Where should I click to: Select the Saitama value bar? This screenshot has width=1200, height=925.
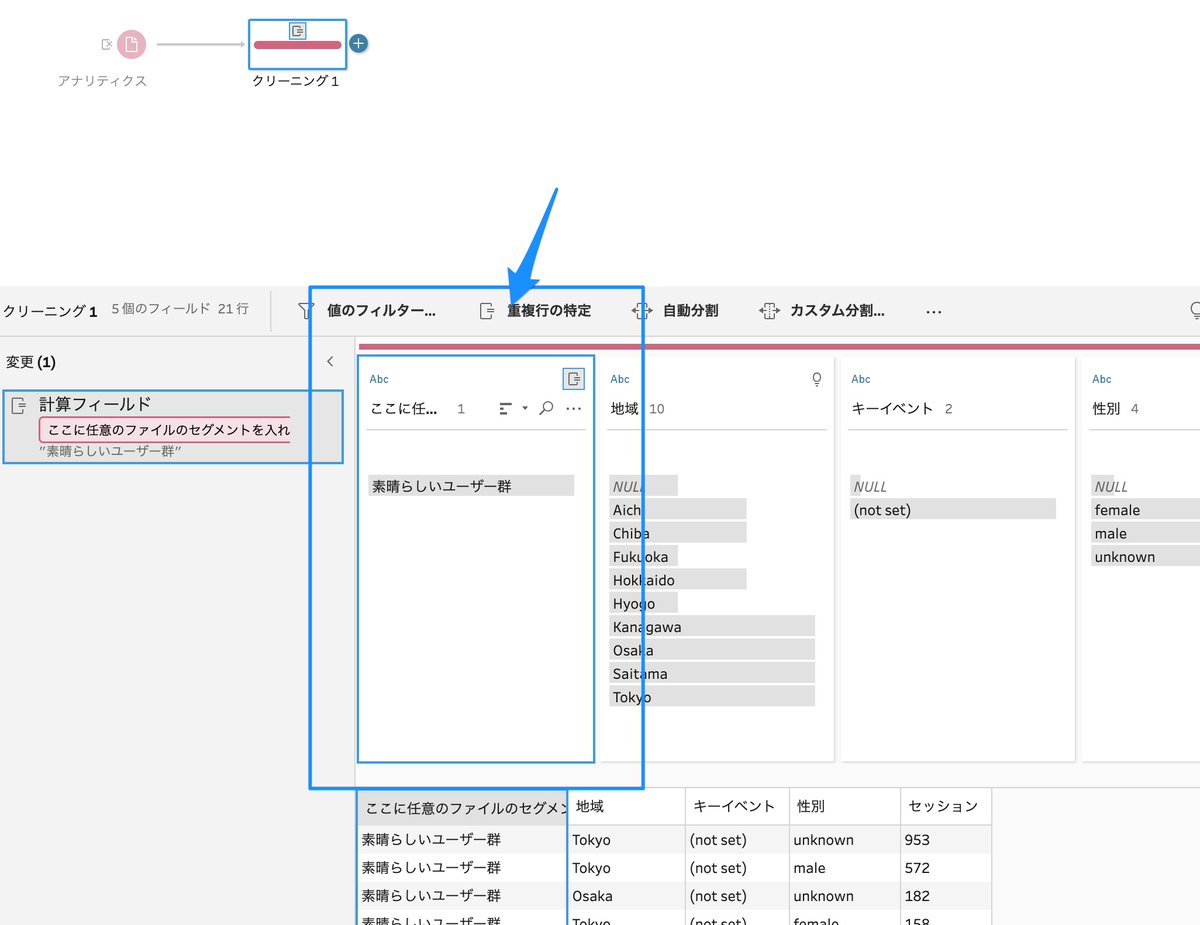(x=712, y=674)
